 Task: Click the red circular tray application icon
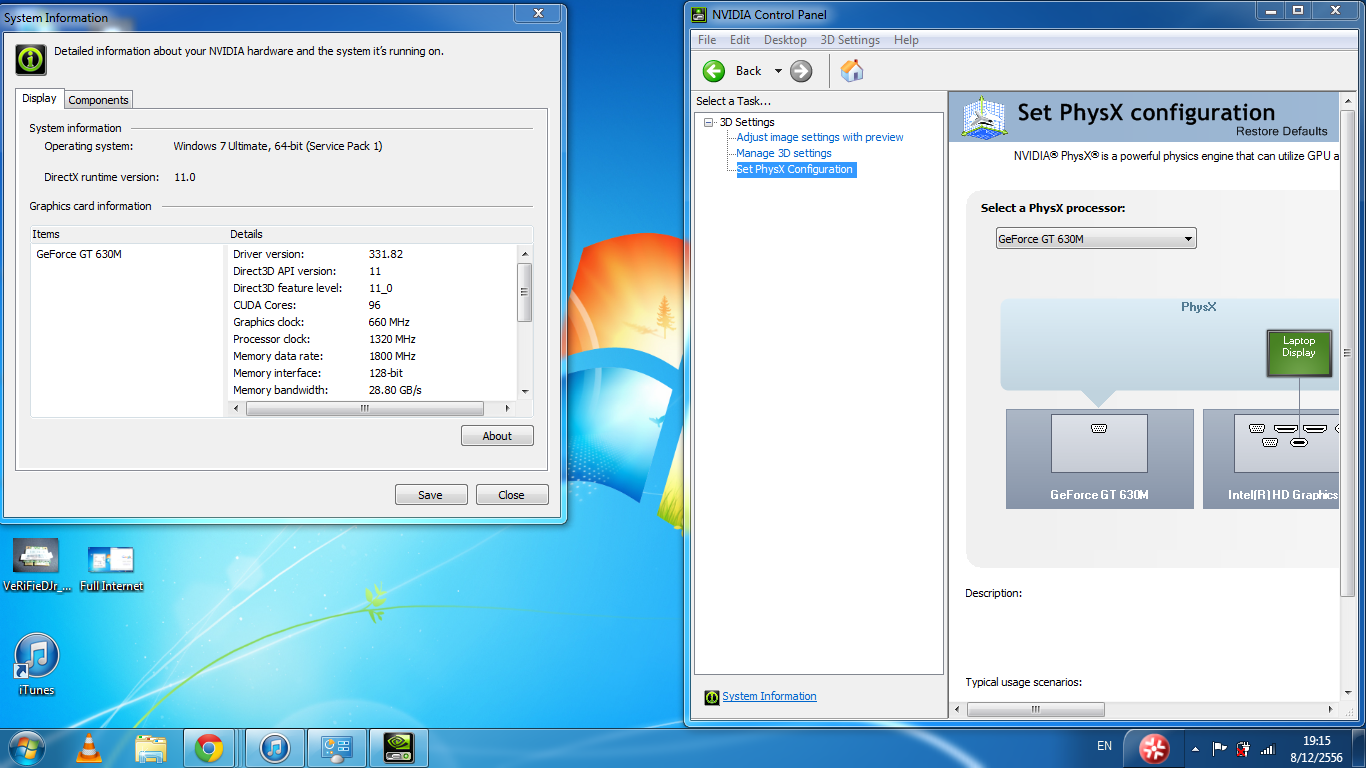pyautogui.click(x=1154, y=748)
